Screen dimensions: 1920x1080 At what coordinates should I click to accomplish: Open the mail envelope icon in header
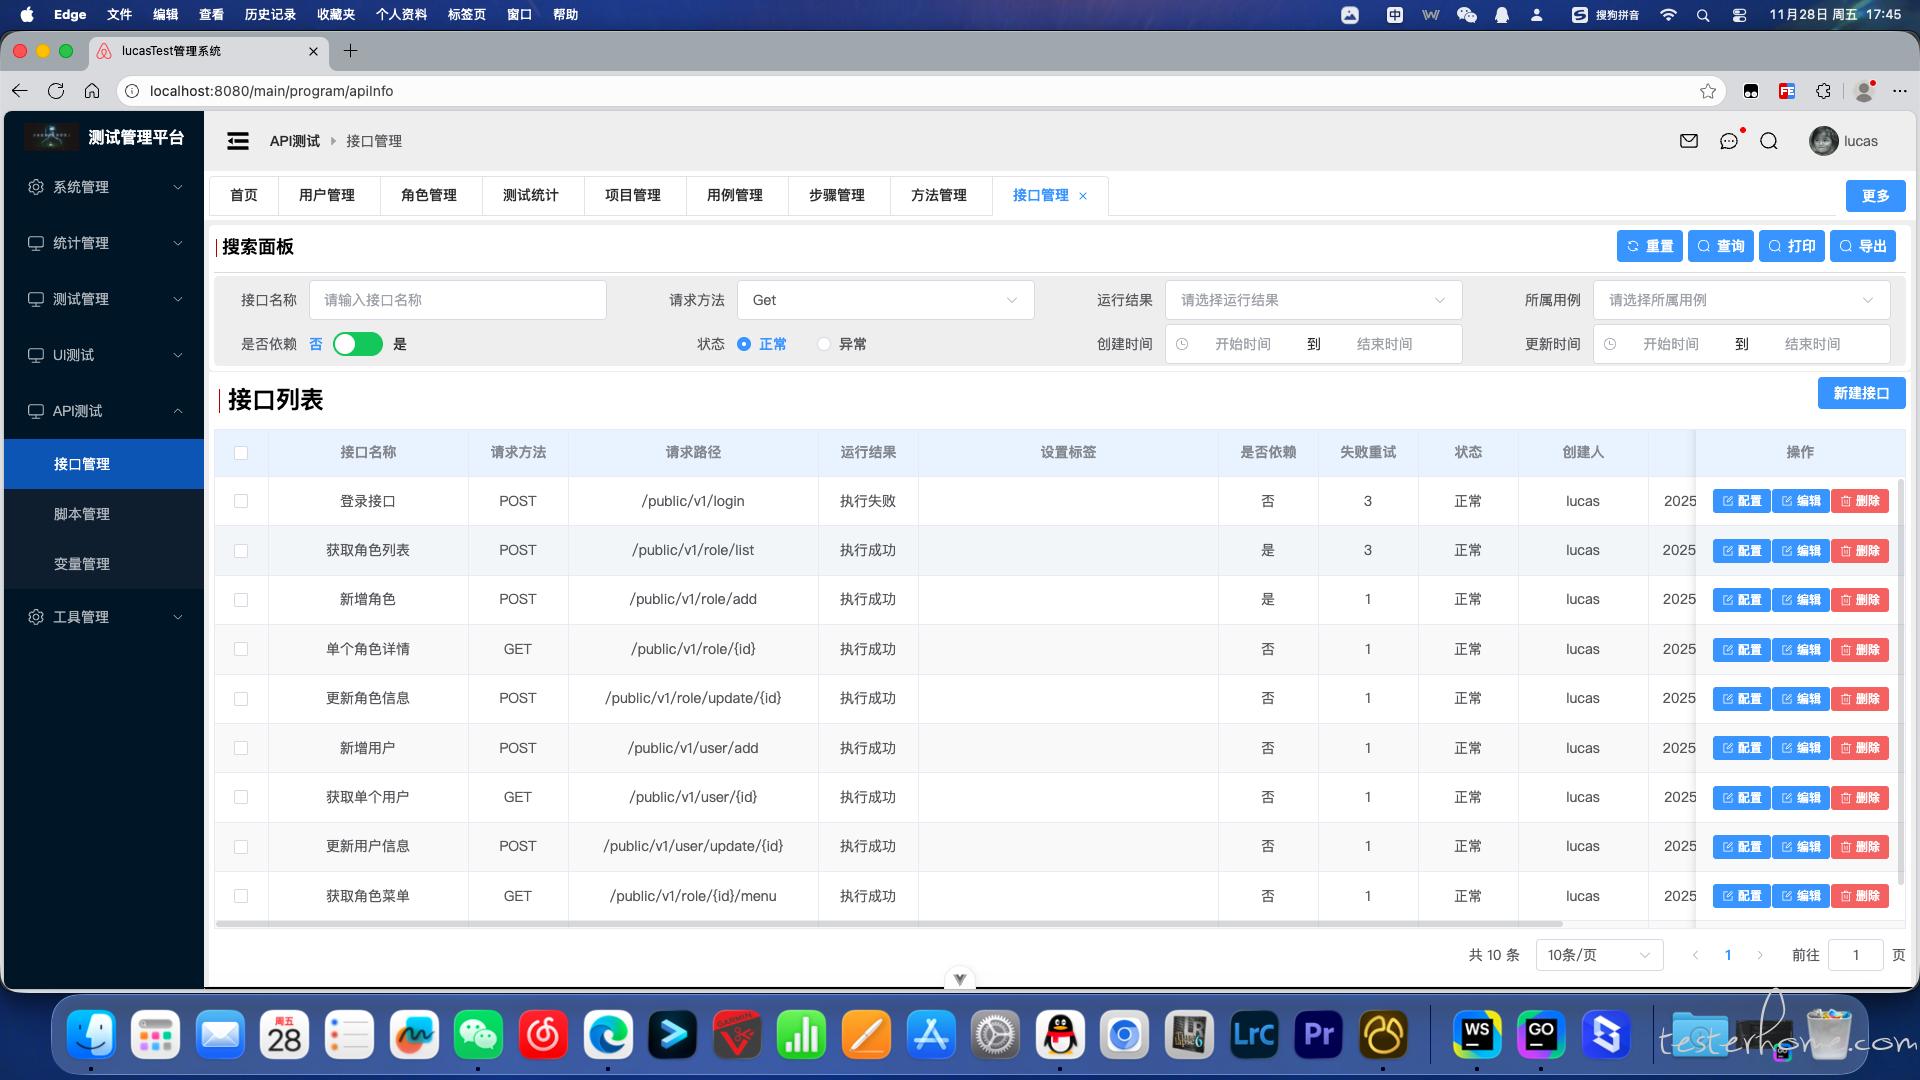(1689, 141)
